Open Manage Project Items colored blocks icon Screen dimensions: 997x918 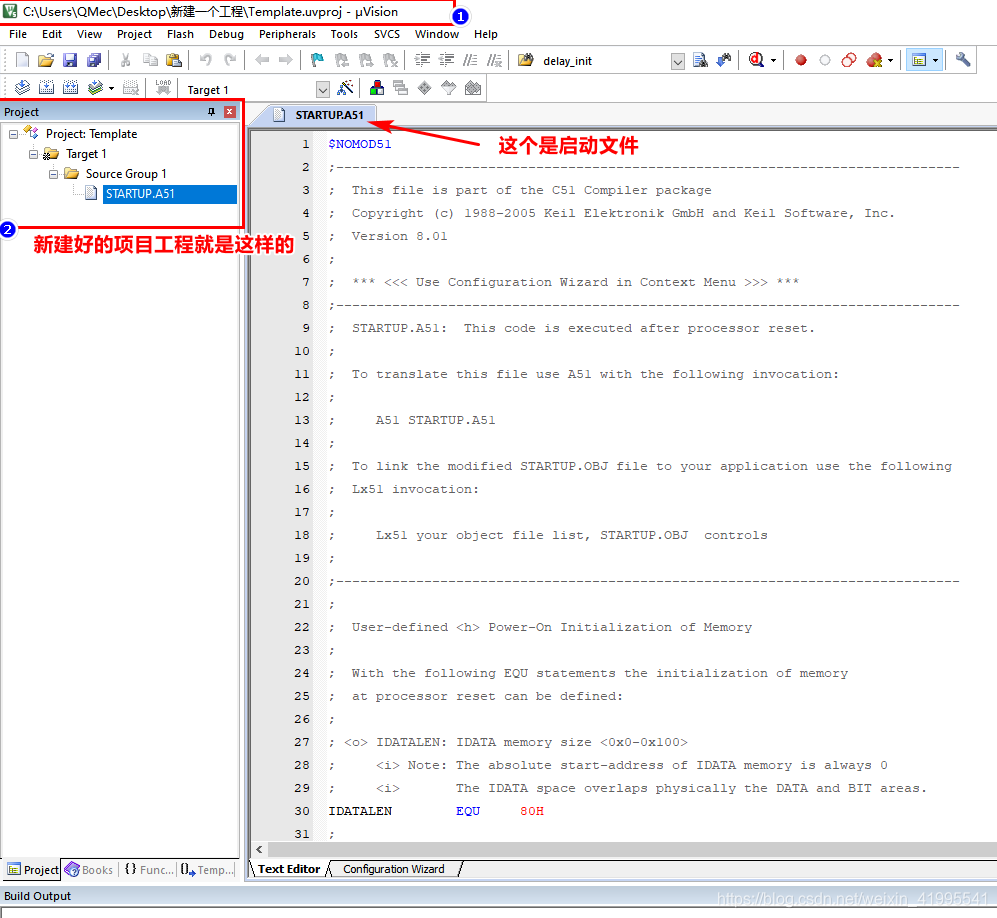tap(377, 88)
